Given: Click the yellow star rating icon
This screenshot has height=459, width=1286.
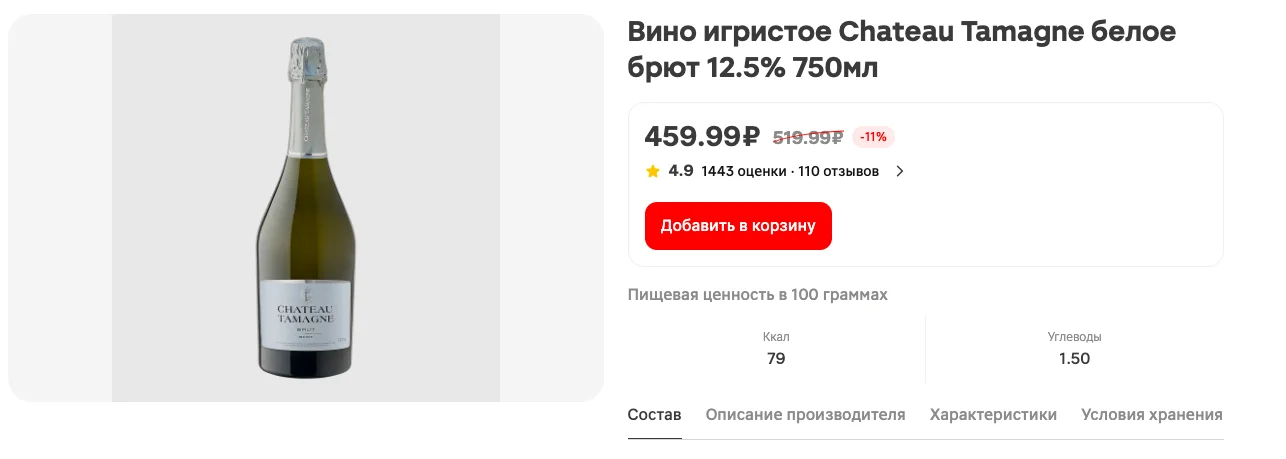Looking at the screenshot, I should 653,171.
